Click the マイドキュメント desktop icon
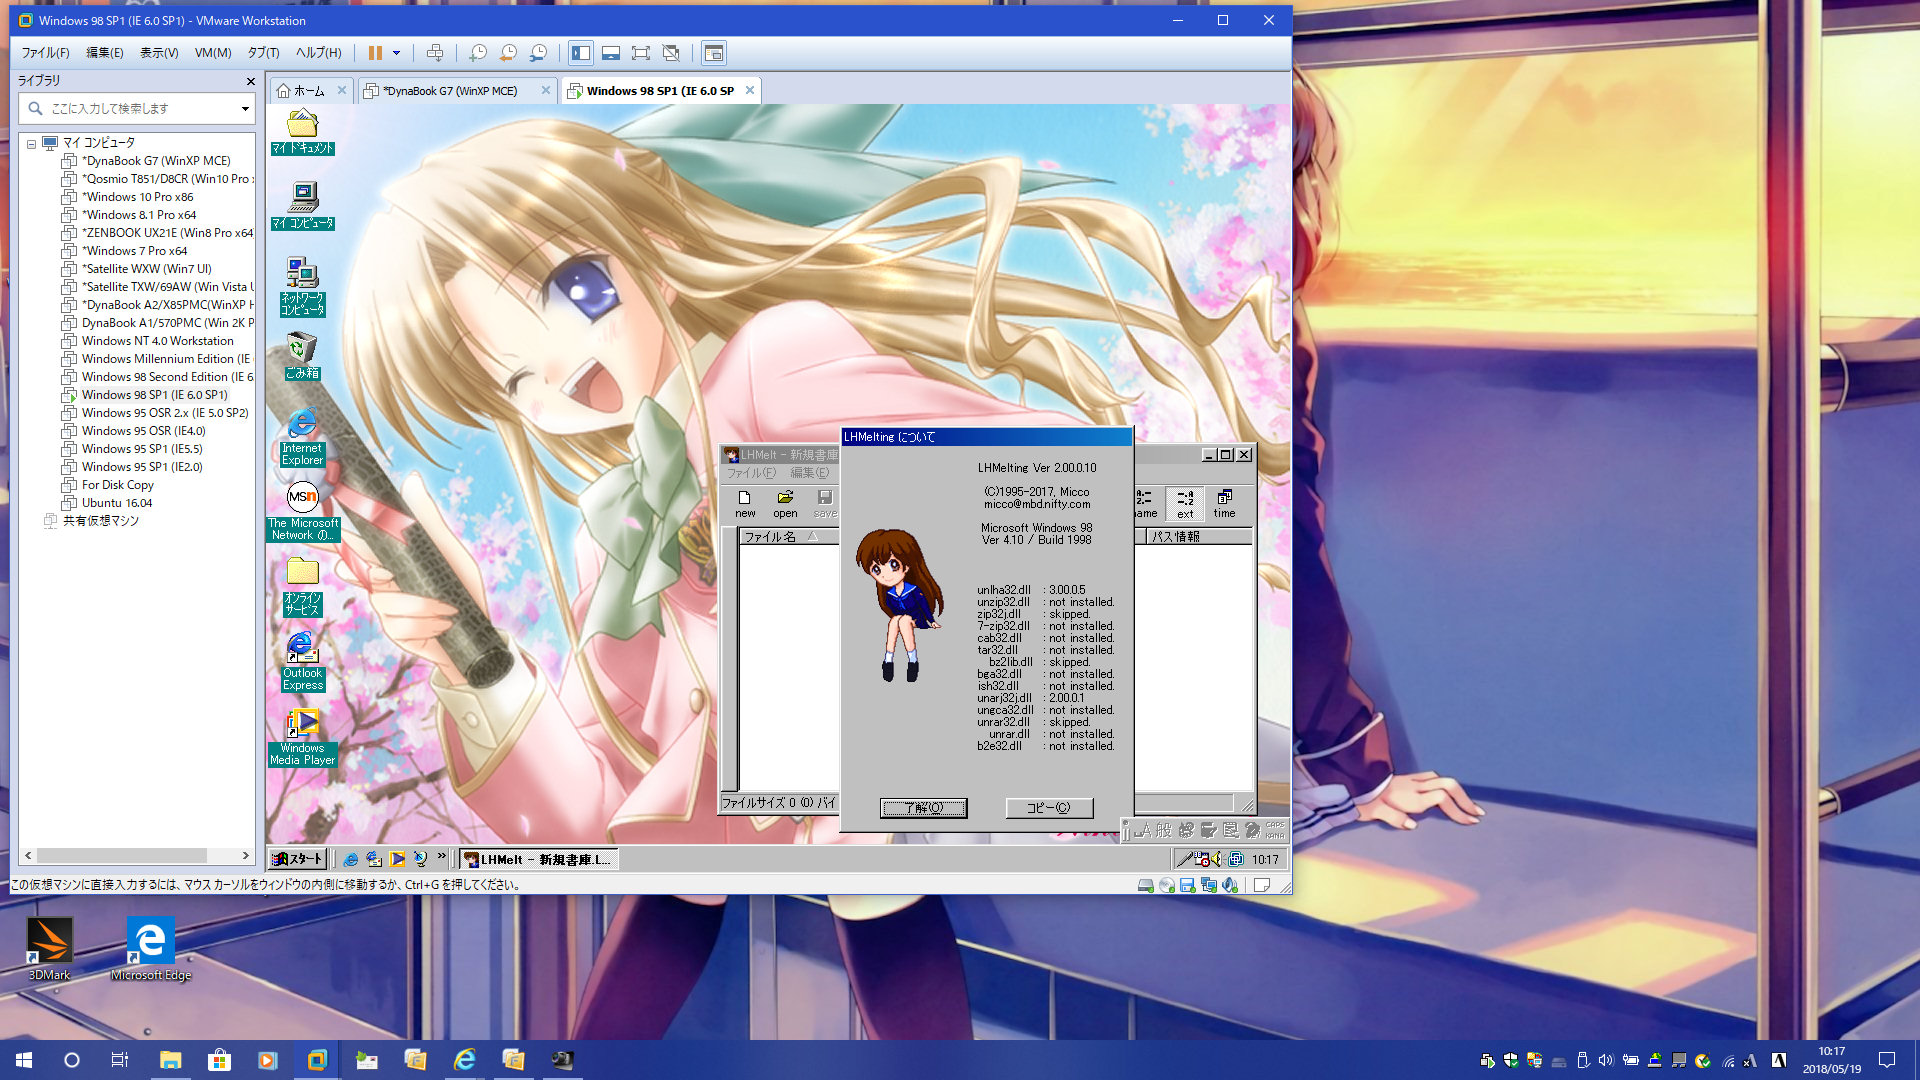This screenshot has width=1920, height=1080. (302, 132)
